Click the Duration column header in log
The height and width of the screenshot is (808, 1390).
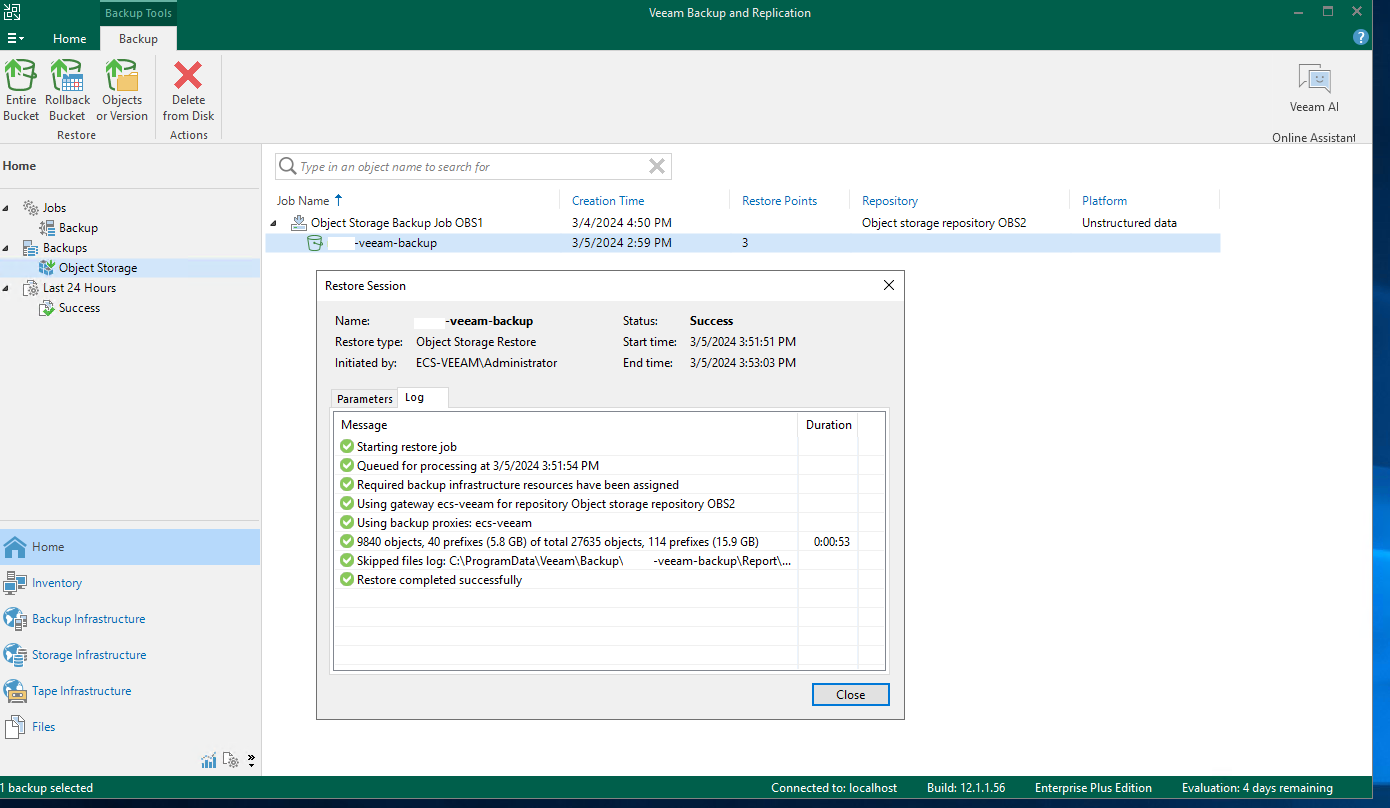828,425
